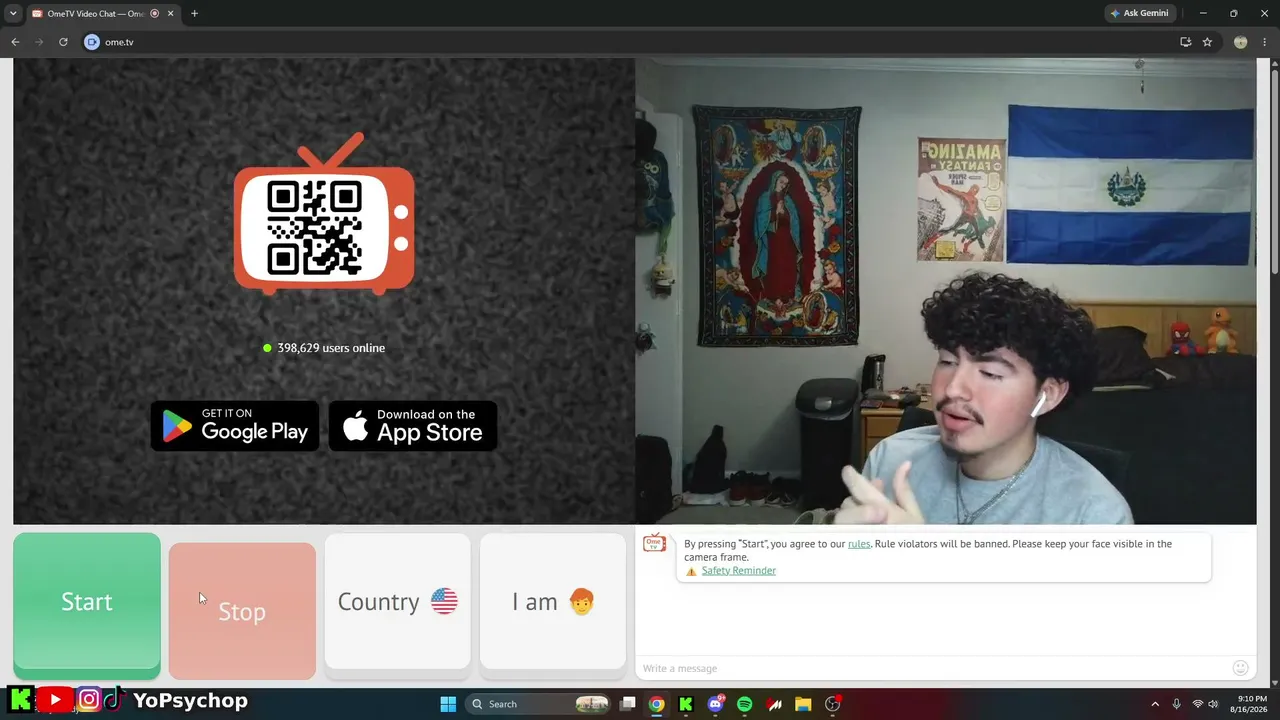Bookmark this page with the star icon
1280x720 pixels.
click(1207, 42)
